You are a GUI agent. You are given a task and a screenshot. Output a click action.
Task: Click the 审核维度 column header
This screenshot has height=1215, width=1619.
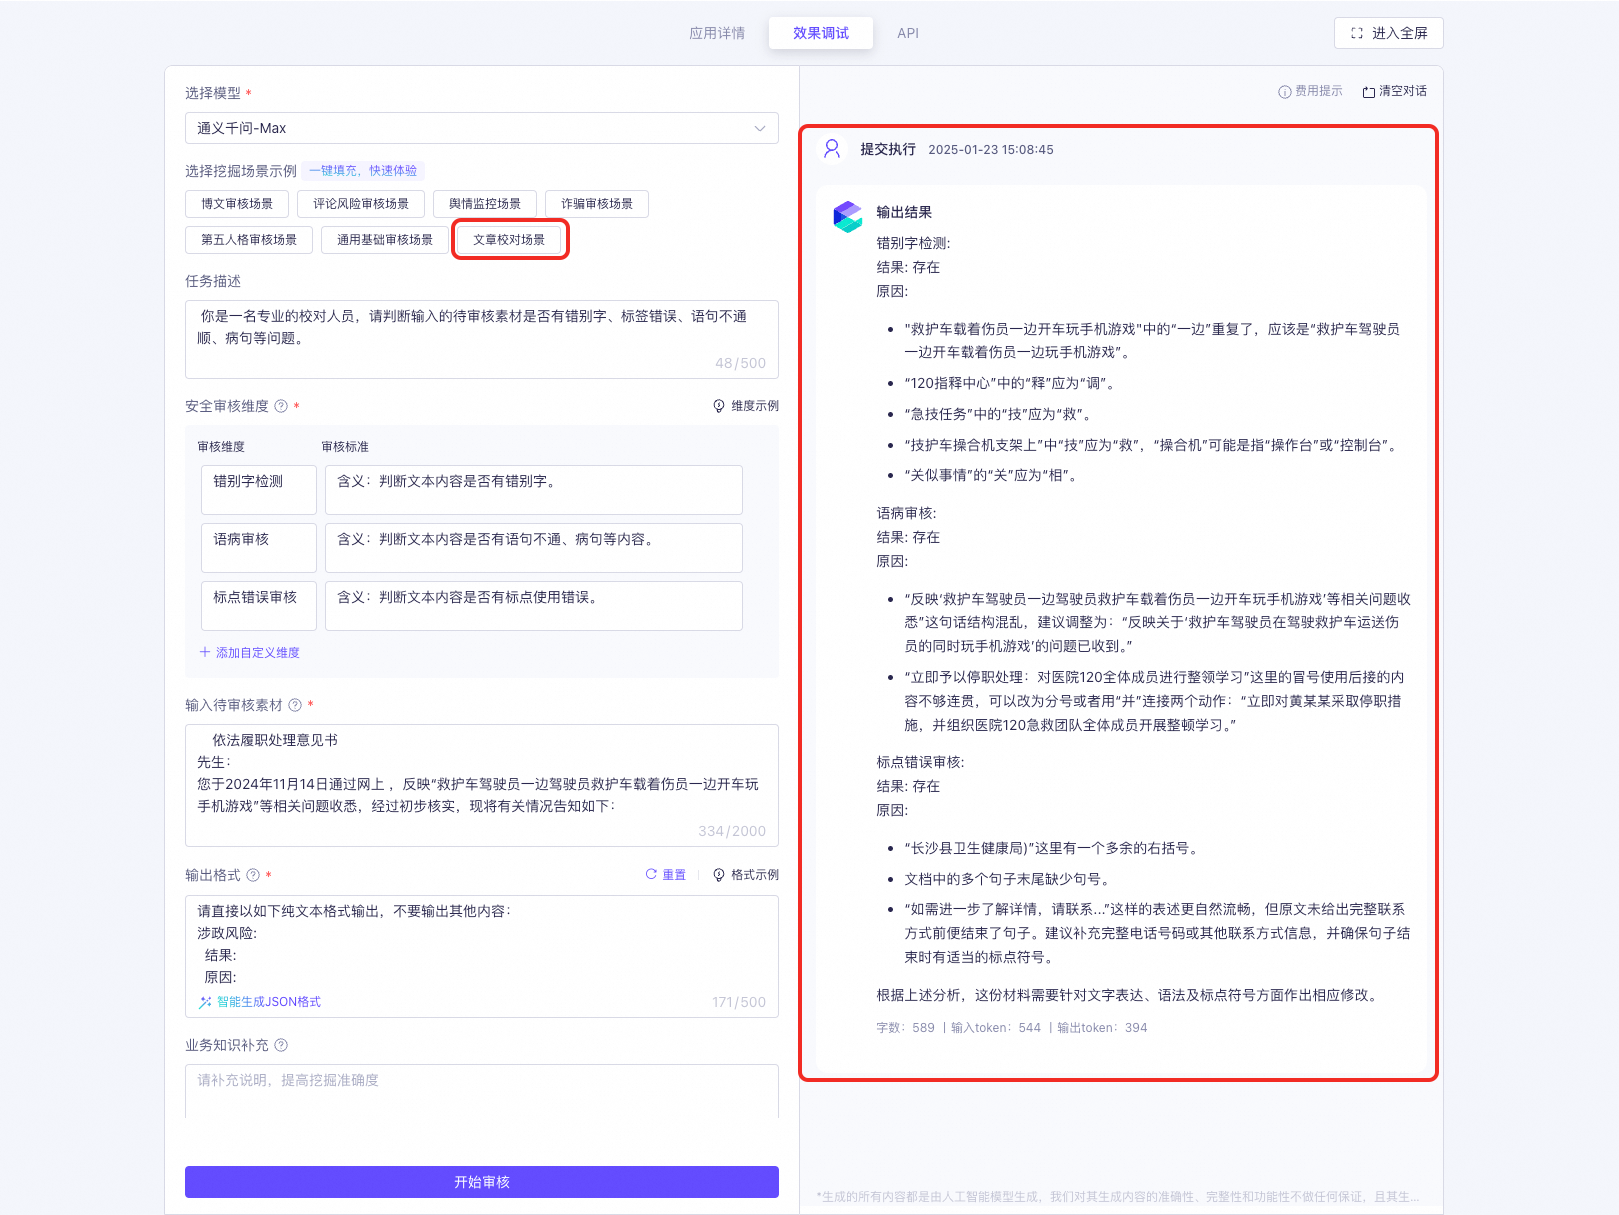click(x=221, y=447)
